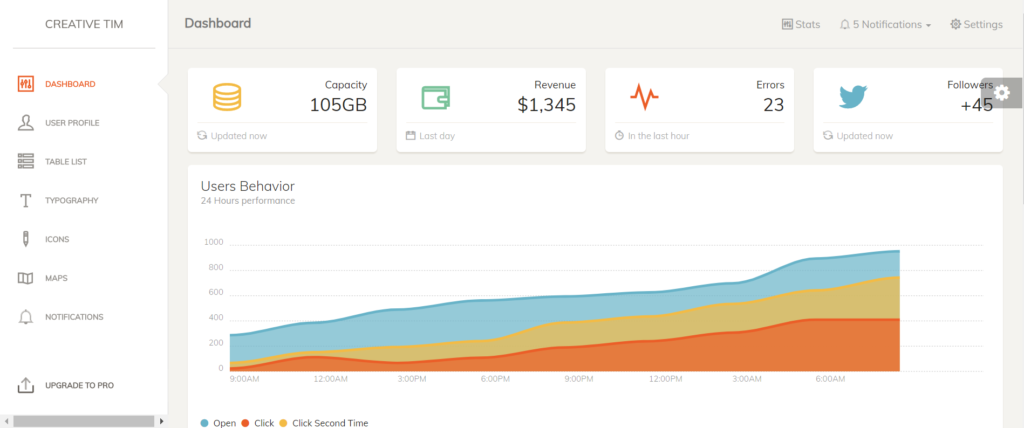Viewport: 1024px width, 428px height.
Task: Click refresh icon in Followers card footer
Action: tap(828, 136)
